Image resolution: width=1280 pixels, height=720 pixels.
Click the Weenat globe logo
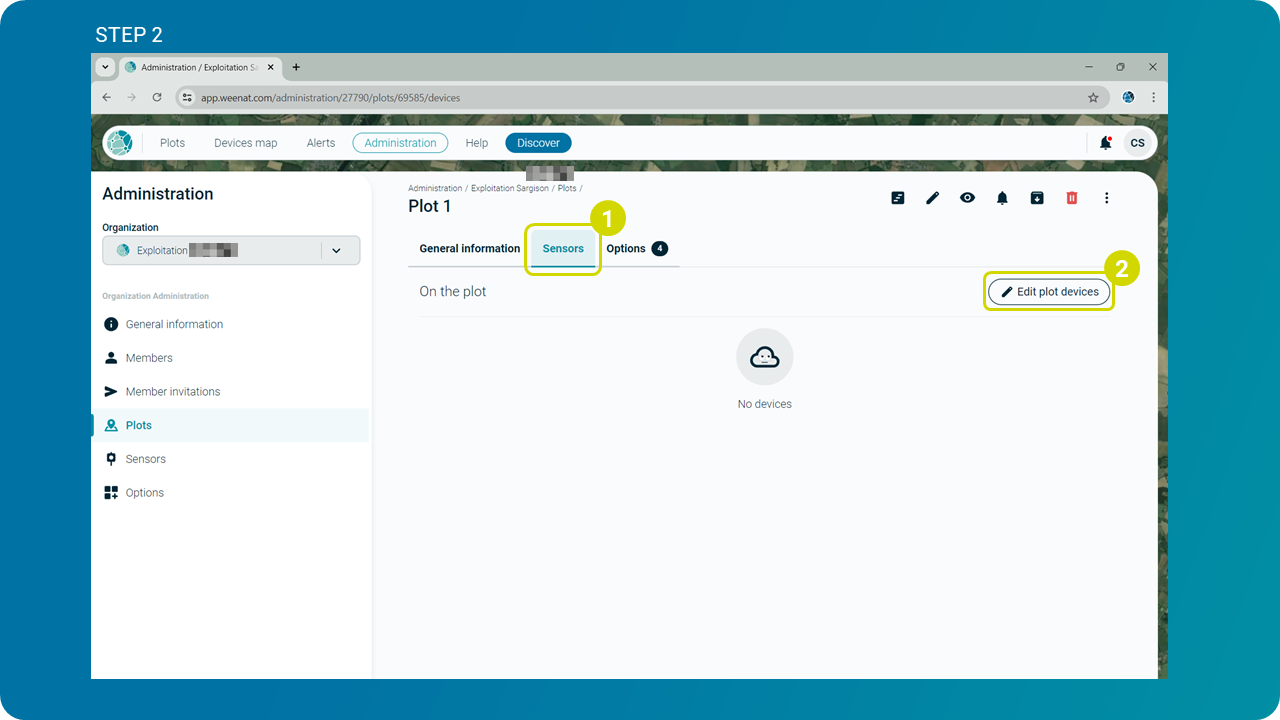[x=119, y=142]
